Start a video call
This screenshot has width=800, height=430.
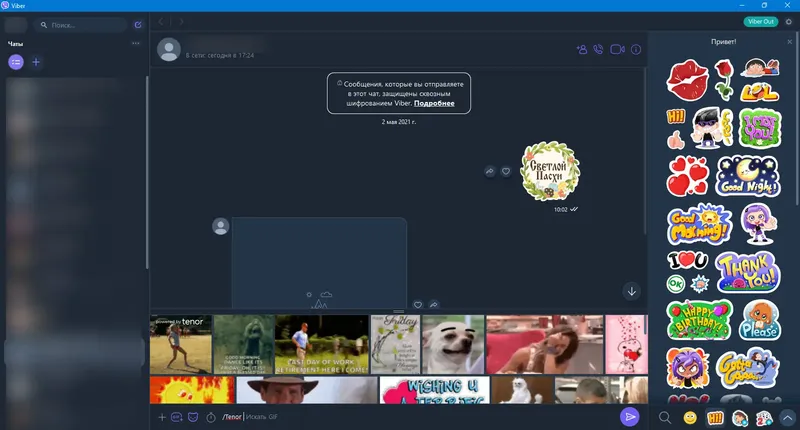tap(617, 49)
